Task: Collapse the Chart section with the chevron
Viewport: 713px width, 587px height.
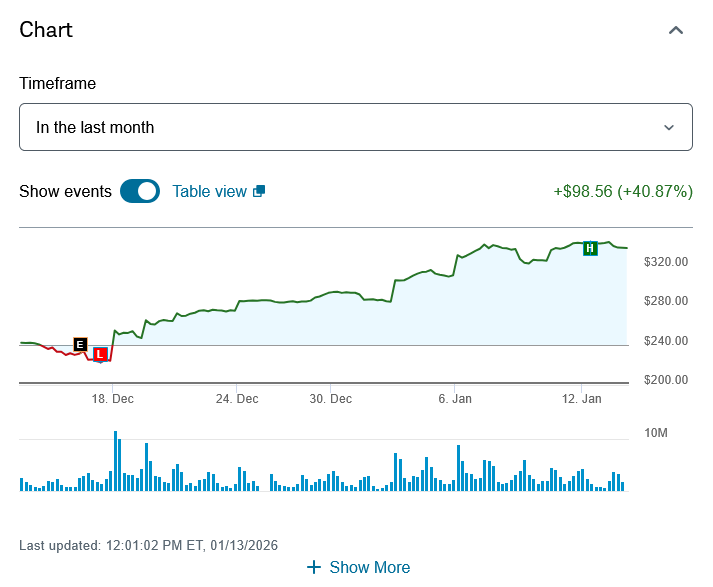Action: tap(676, 30)
